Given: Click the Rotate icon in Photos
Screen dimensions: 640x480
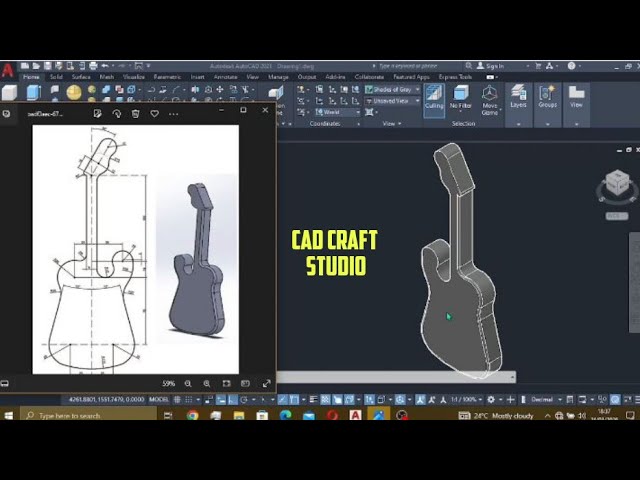Looking at the screenshot, I should 117,113.
